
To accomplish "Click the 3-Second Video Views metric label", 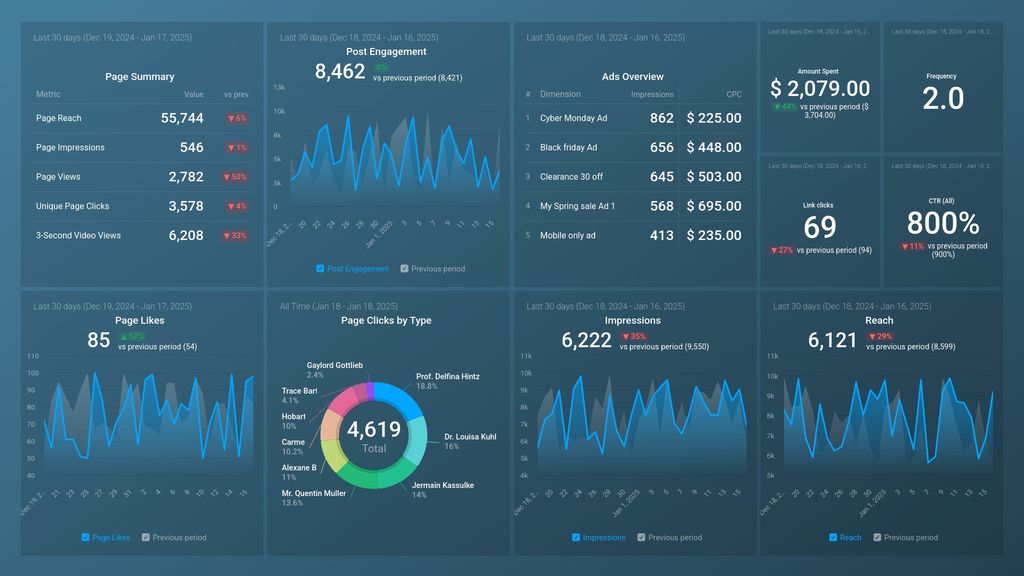I will pyautogui.click(x=78, y=236).
